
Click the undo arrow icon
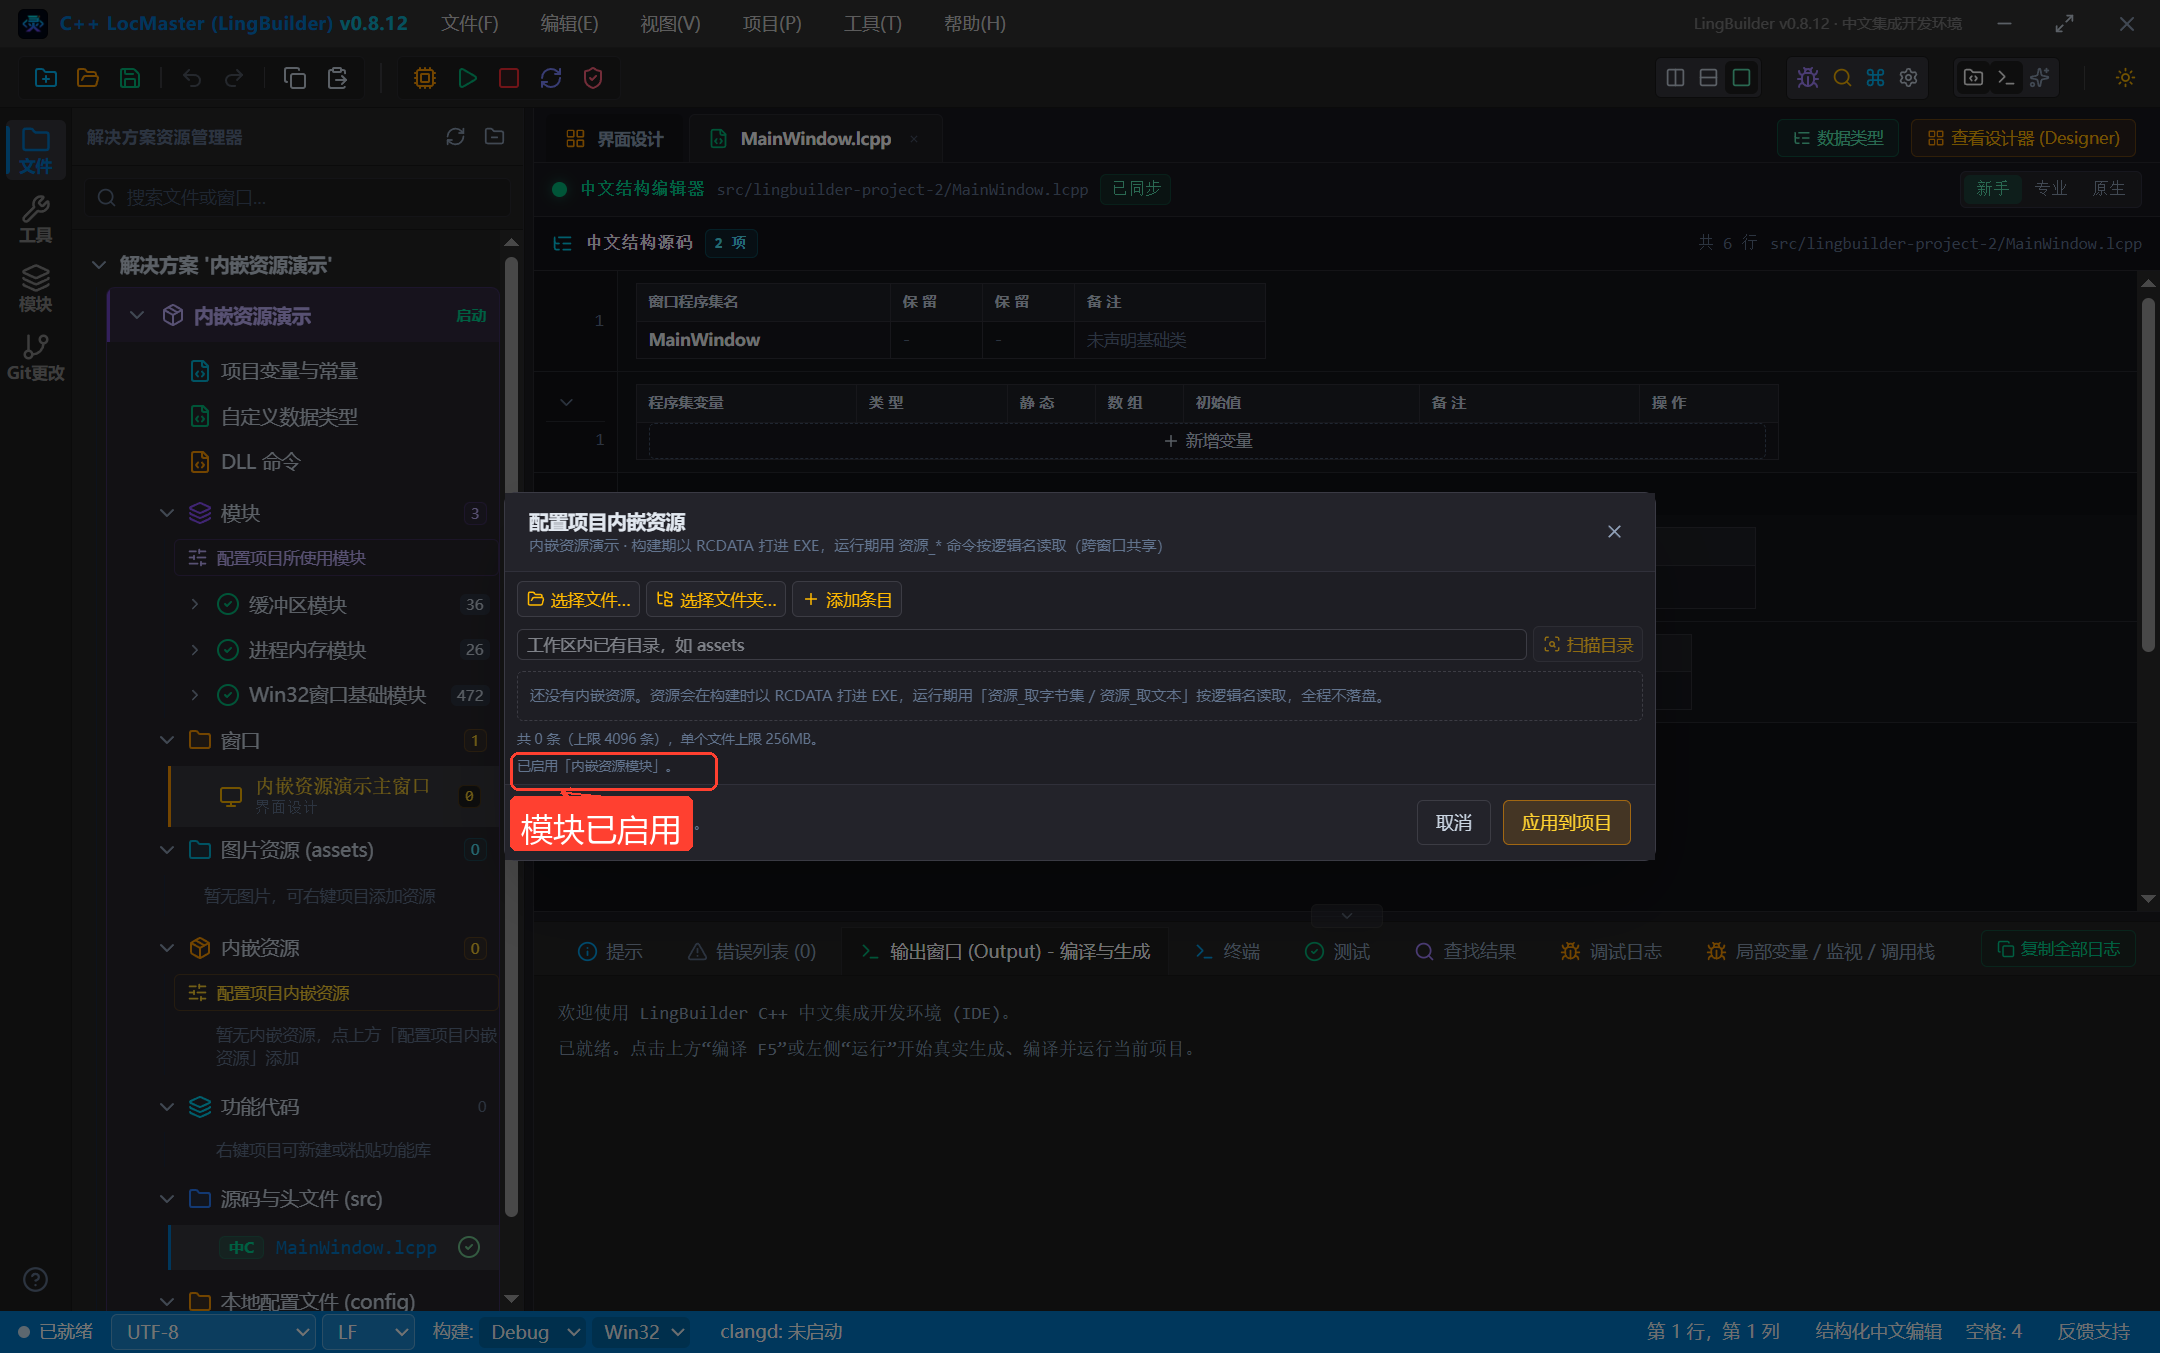tap(192, 78)
